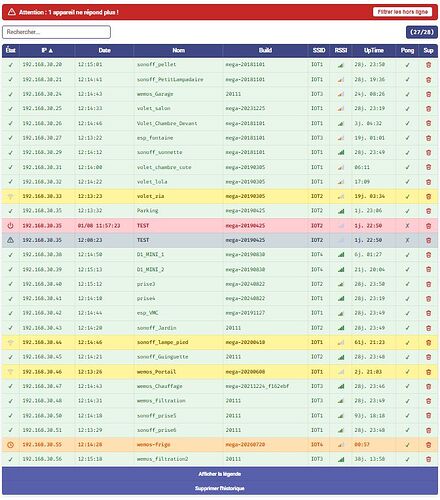This screenshot has width=440, height=500.
Task: Click the RSSI column header
Action: 341,50
